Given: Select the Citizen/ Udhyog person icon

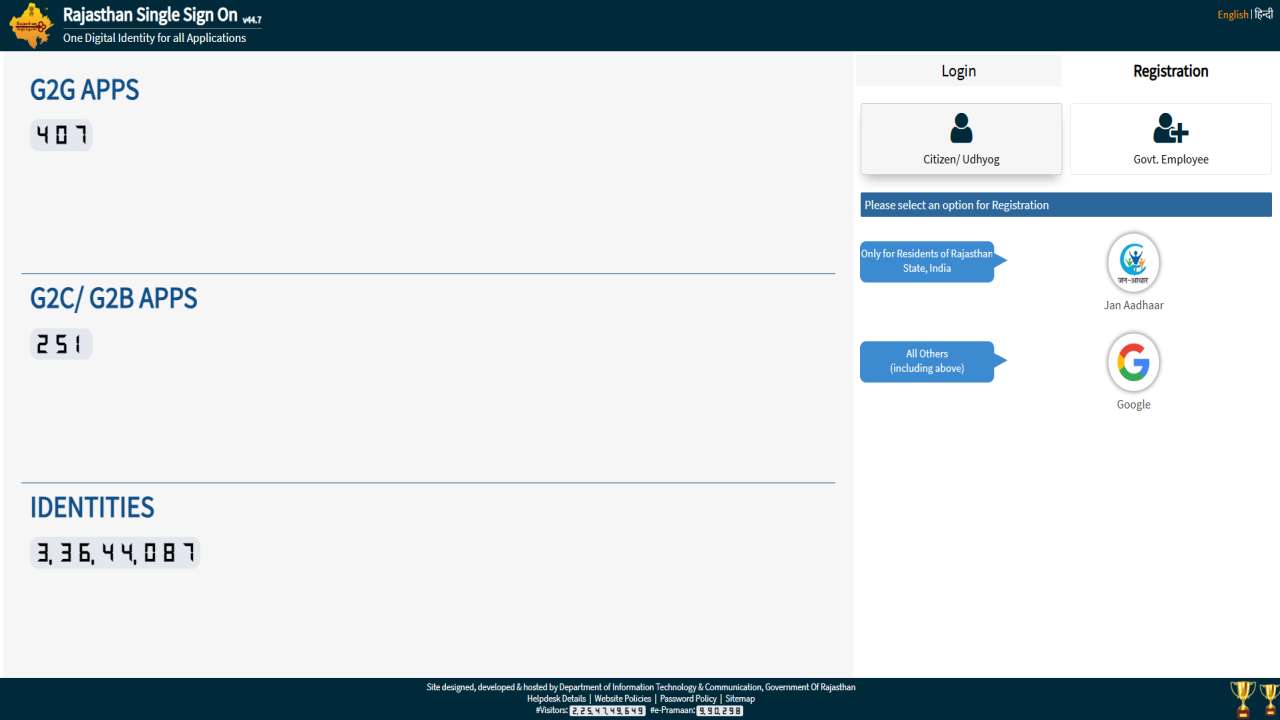Looking at the screenshot, I should pyautogui.click(x=961, y=128).
